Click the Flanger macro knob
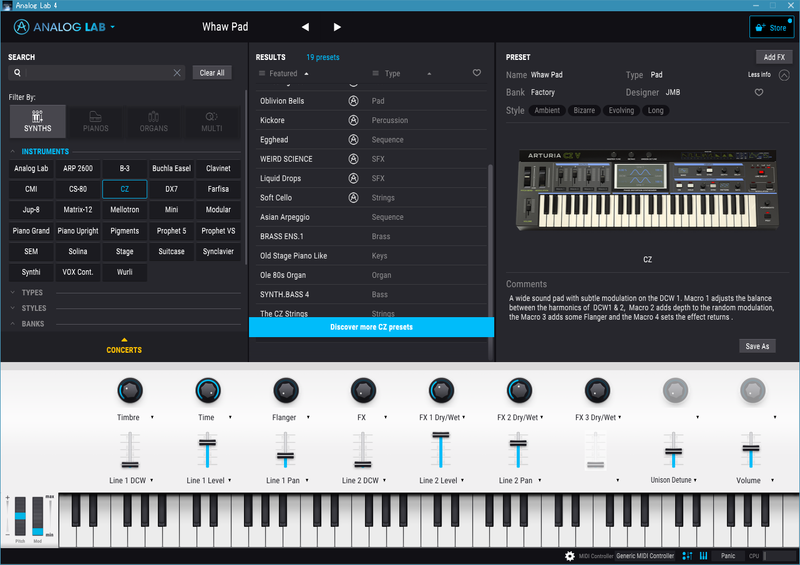This screenshot has height=565, width=800. click(286, 391)
